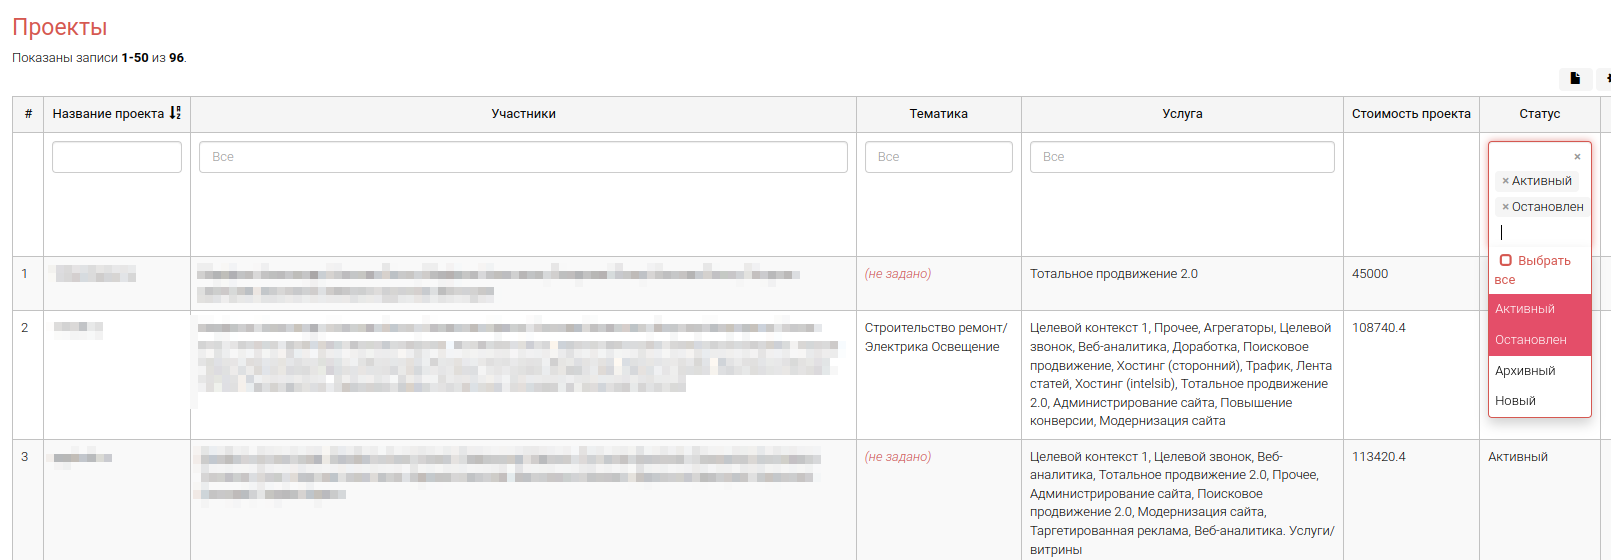Open the Участники filter dropdown
The width and height of the screenshot is (1611, 560).
(x=523, y=157)
